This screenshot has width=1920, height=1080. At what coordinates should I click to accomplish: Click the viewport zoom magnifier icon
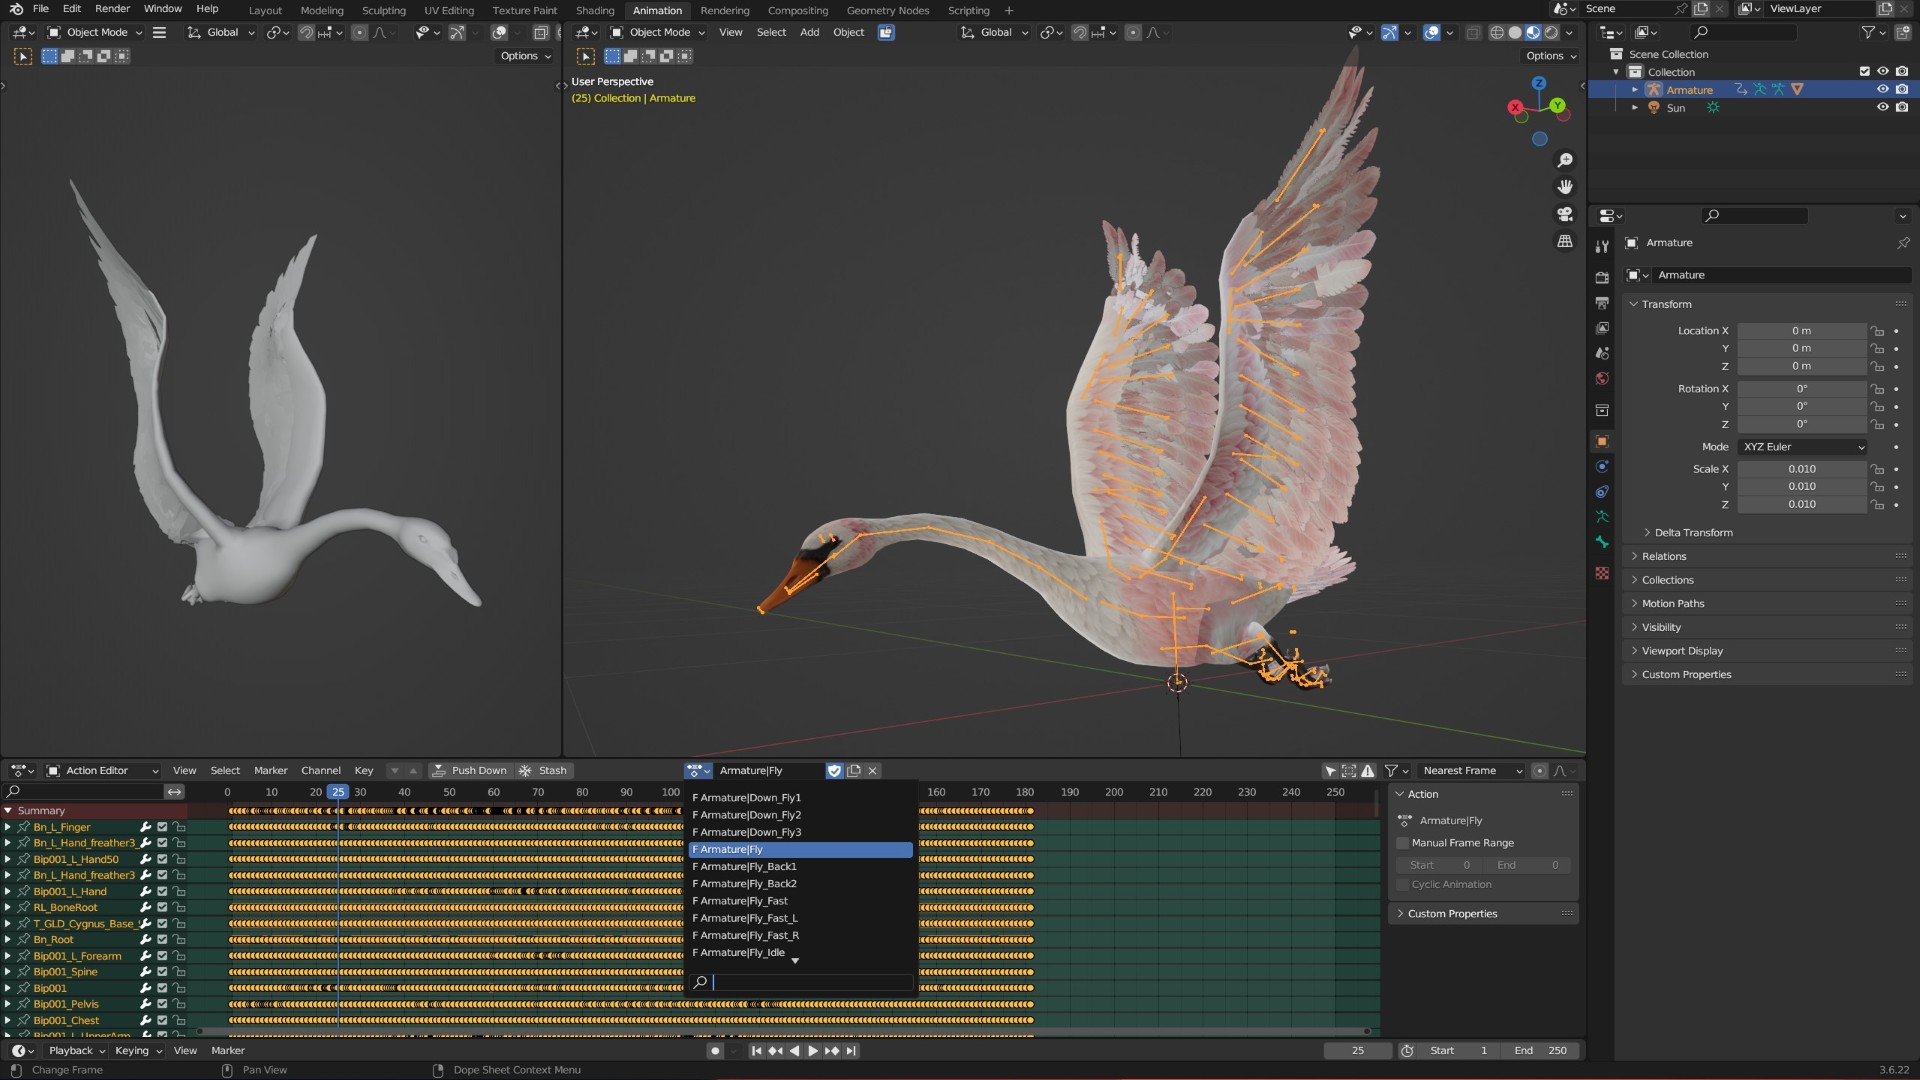pyautogui.click(x=1565, y=160)
